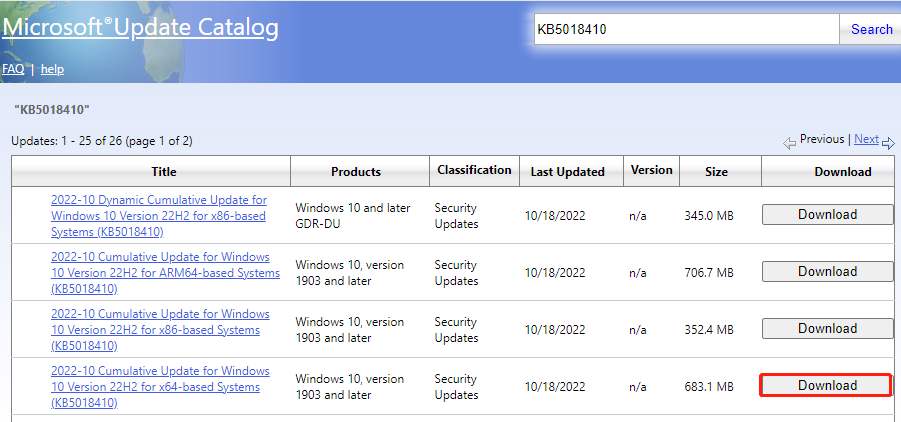Open the Cumulative Update x86-based Systems link
Image resolution: width=901 pixels, height=422 pixels.
pos(160,330)
